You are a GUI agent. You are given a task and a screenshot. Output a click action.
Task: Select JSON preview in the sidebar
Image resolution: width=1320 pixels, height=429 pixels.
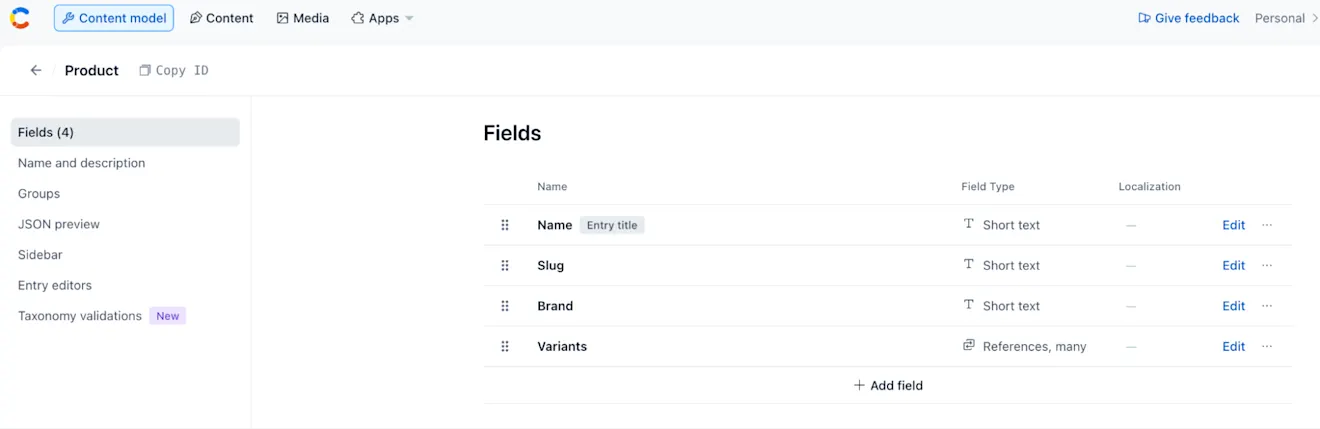(x=59, y=224)
